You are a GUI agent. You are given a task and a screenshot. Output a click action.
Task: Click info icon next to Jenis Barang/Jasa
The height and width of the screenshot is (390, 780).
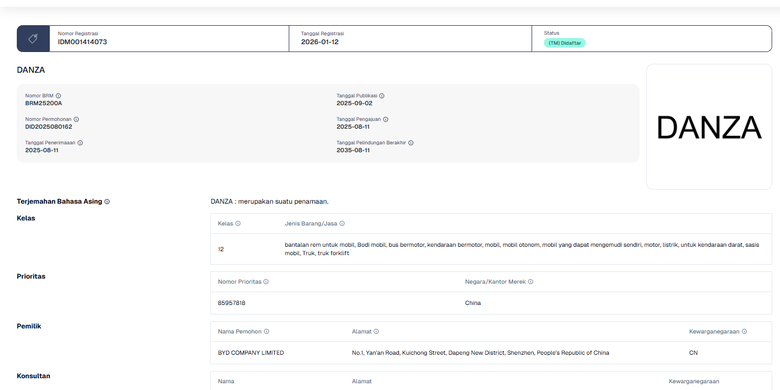342,223
